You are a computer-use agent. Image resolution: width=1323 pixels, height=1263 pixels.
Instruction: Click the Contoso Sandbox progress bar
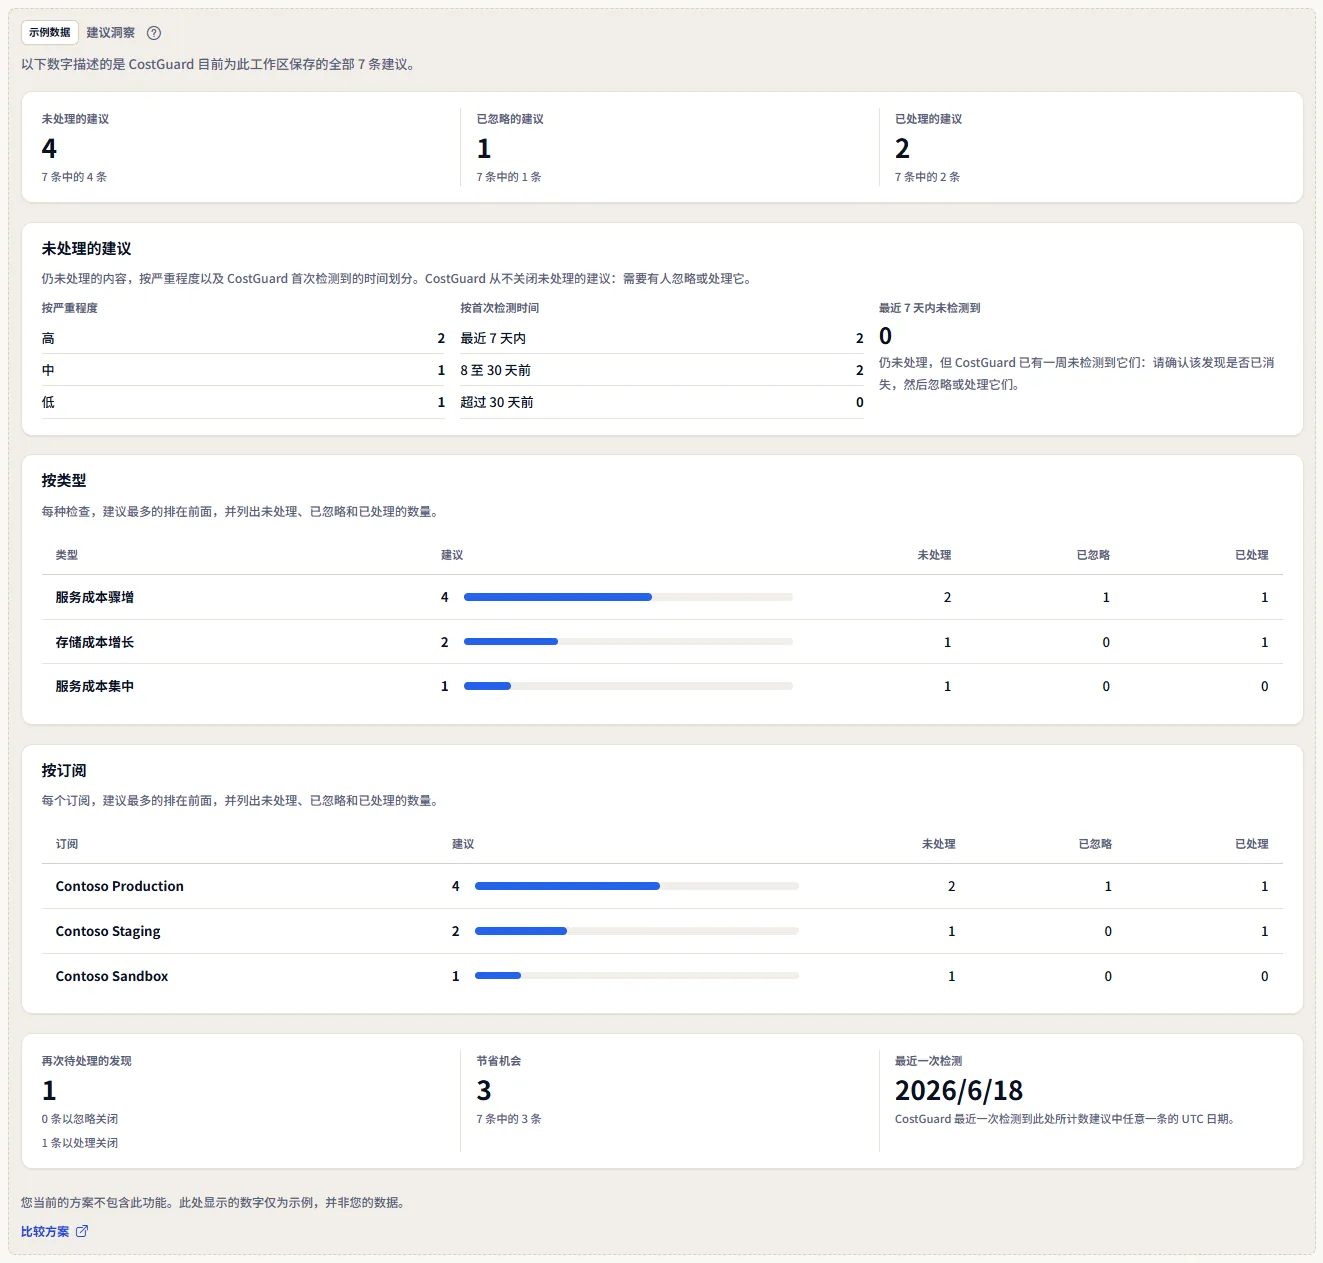637,976
